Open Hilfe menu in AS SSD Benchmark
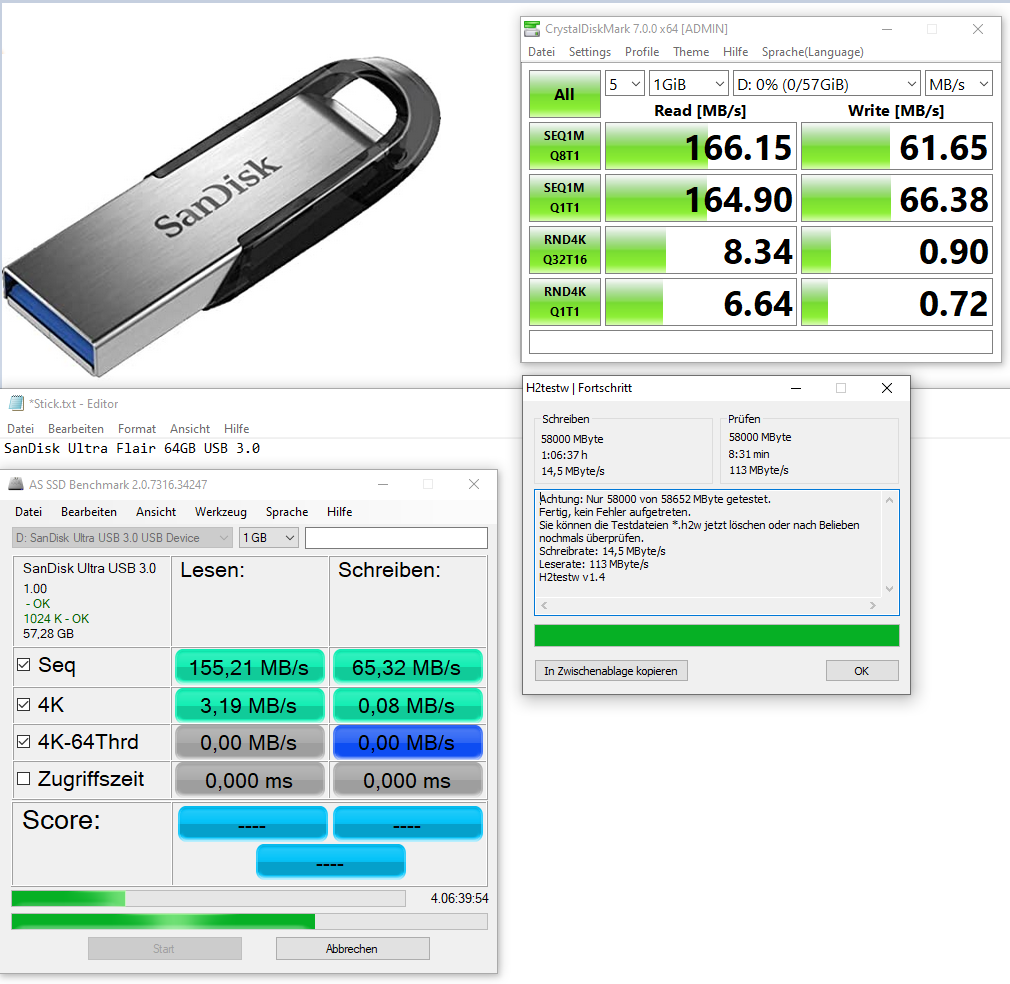The width and height of the screenshot is (1010, 984). [339, 511]
